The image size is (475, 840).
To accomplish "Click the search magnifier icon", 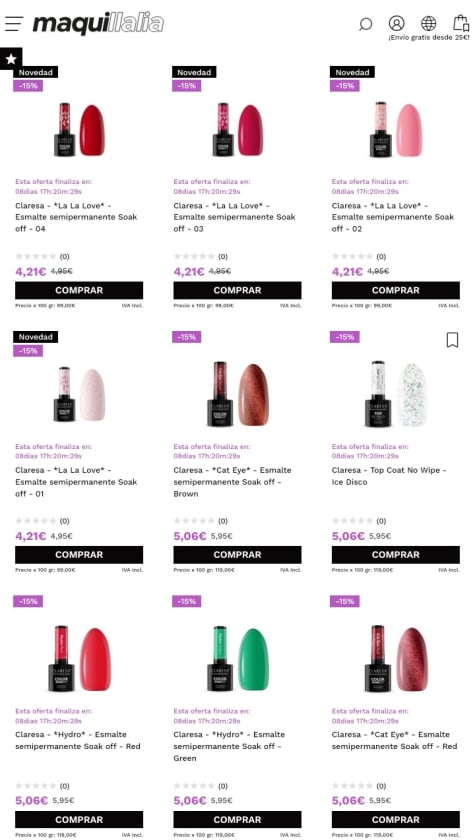I will point(365,24).
